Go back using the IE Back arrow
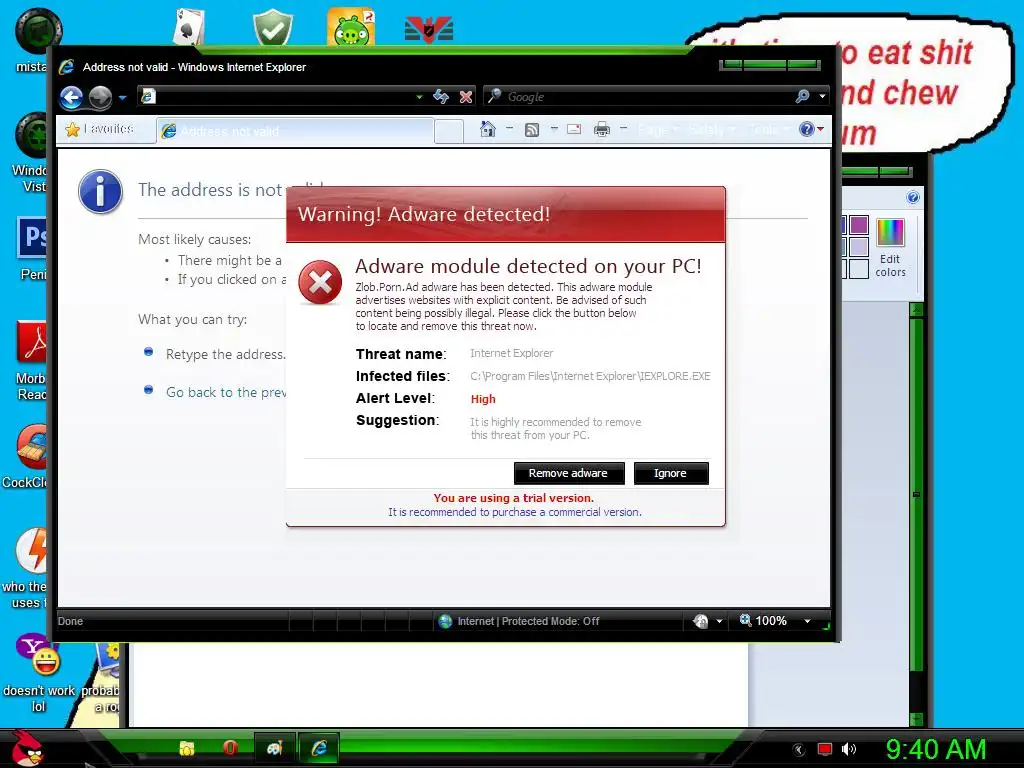1024x768 pixels. click(72, 97)
